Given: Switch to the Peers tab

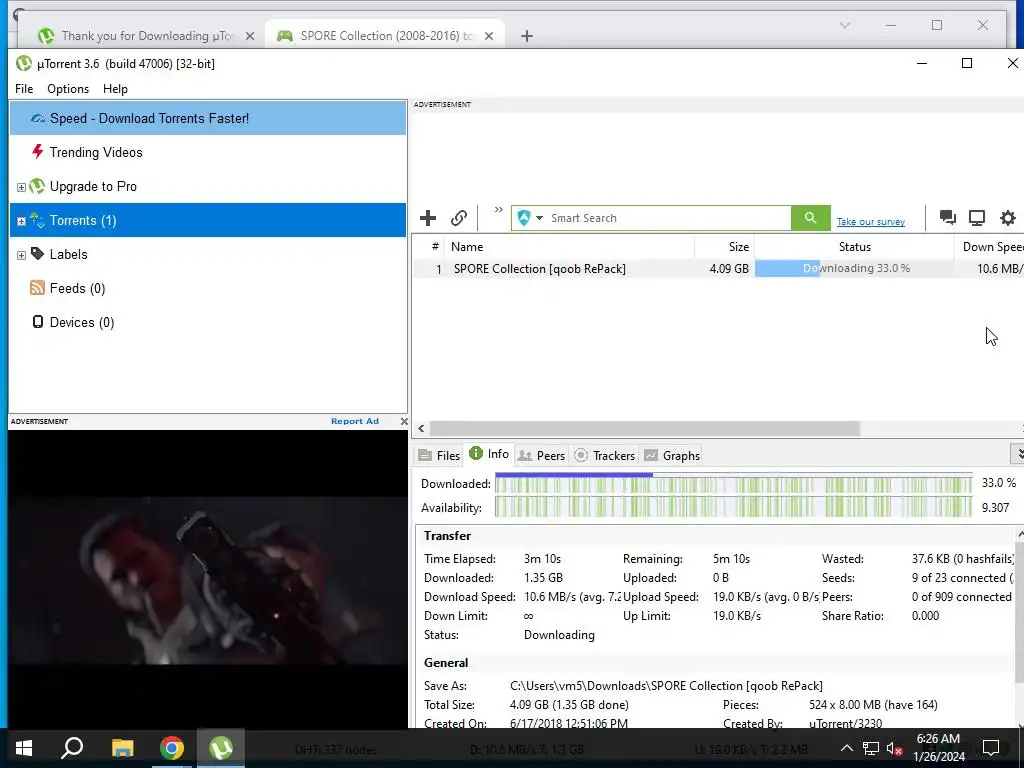Looking at the screenshot, I should pyautogui.click(x=541, y=456).
